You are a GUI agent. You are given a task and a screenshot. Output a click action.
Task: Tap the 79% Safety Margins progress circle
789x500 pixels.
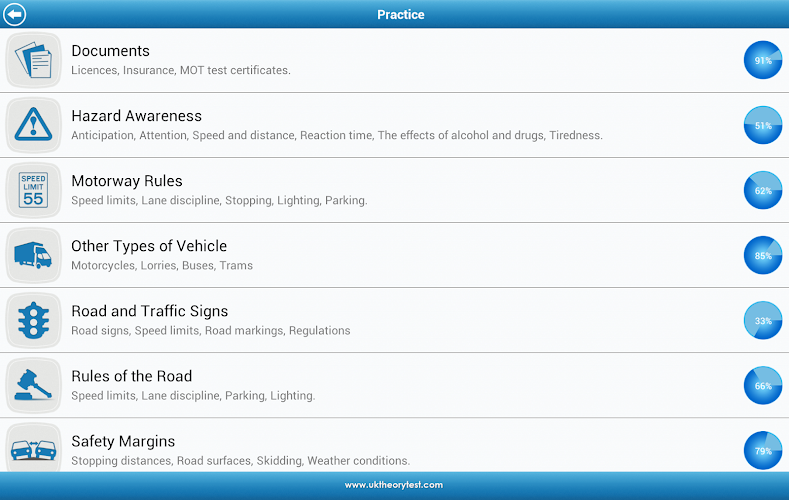pos(763,450)
